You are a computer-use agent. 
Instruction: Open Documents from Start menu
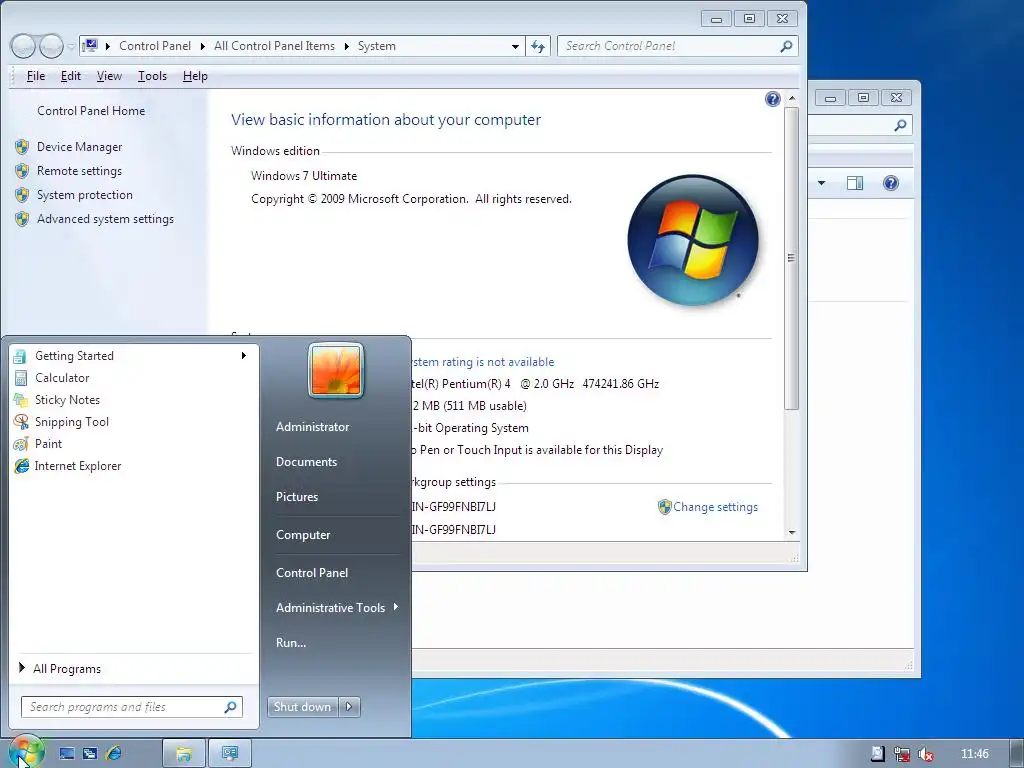pos(306,462)
